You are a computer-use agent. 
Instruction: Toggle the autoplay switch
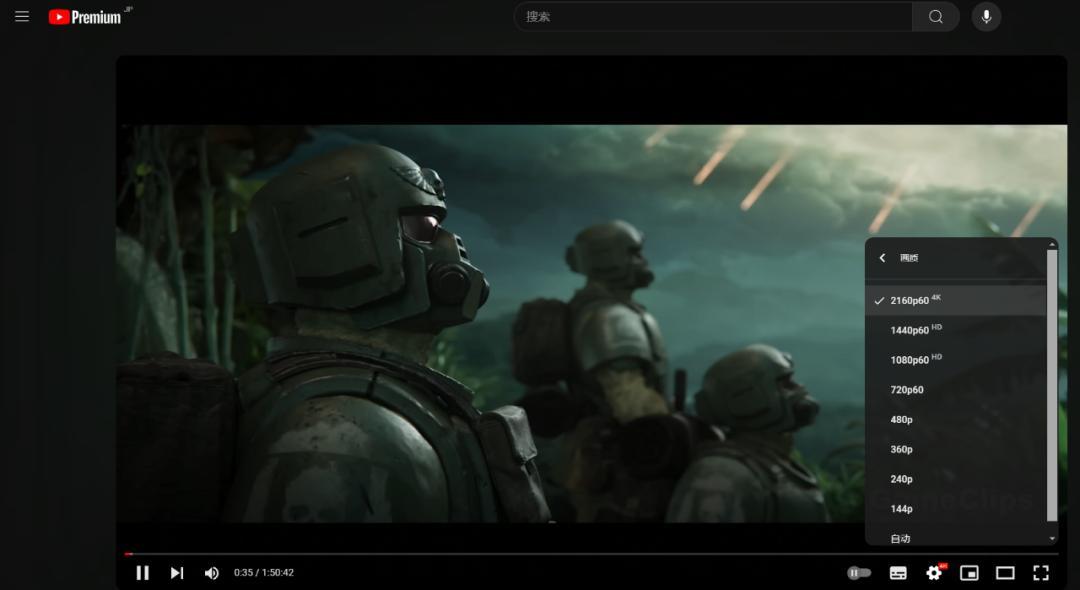click(859, 573)
